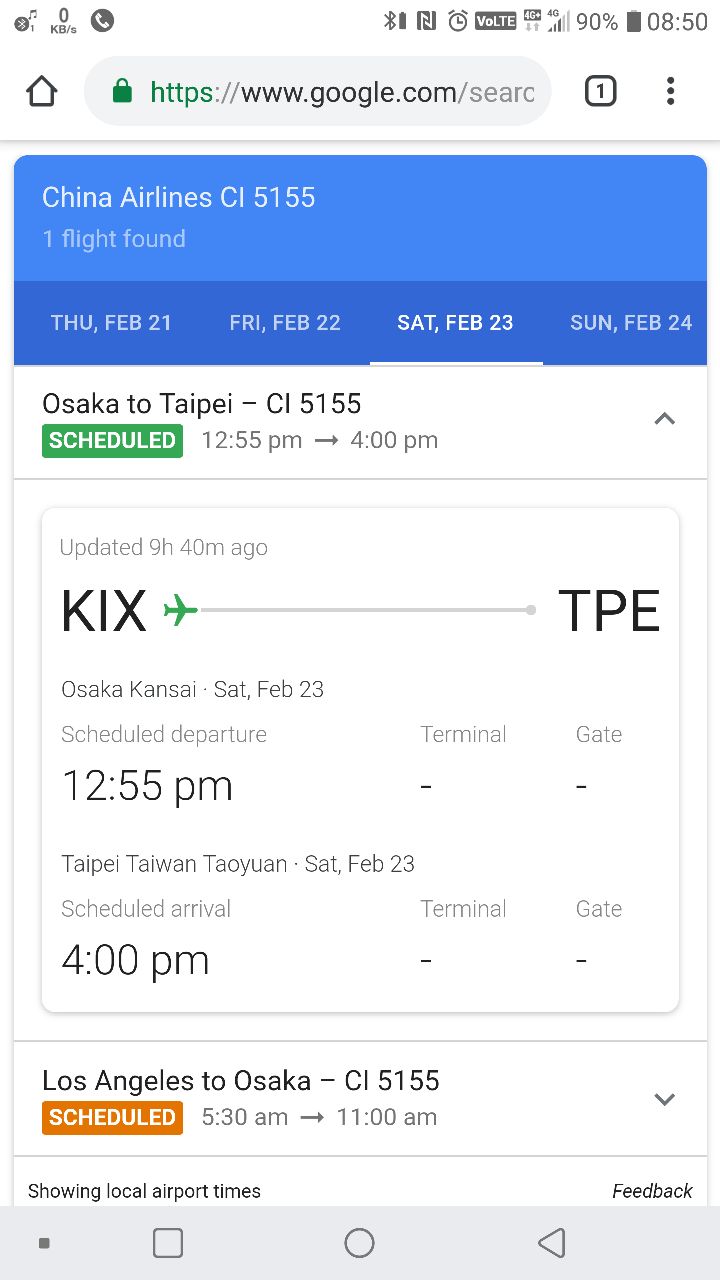The height and width of the screenshot is (1280, 720).
Task: Expand the Los Angeles to Osaka flight
Action: point(664,1099)
